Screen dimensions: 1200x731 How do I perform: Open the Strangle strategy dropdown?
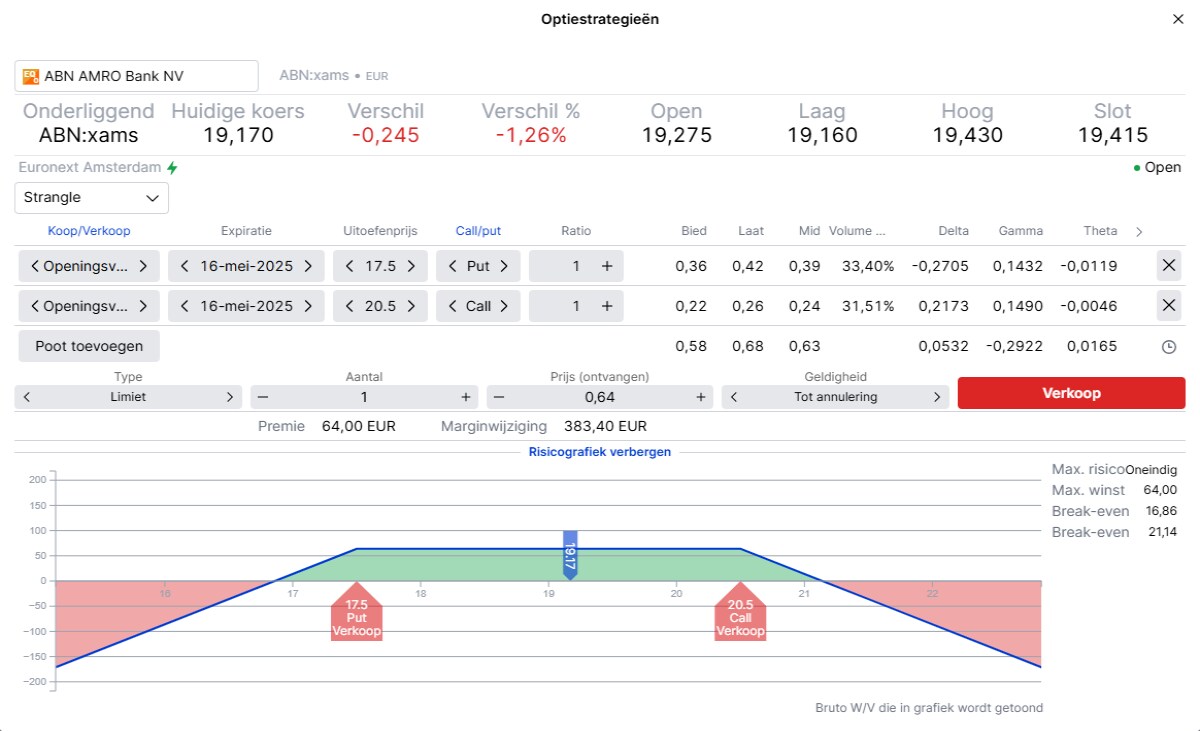click(x=91, y=198)
